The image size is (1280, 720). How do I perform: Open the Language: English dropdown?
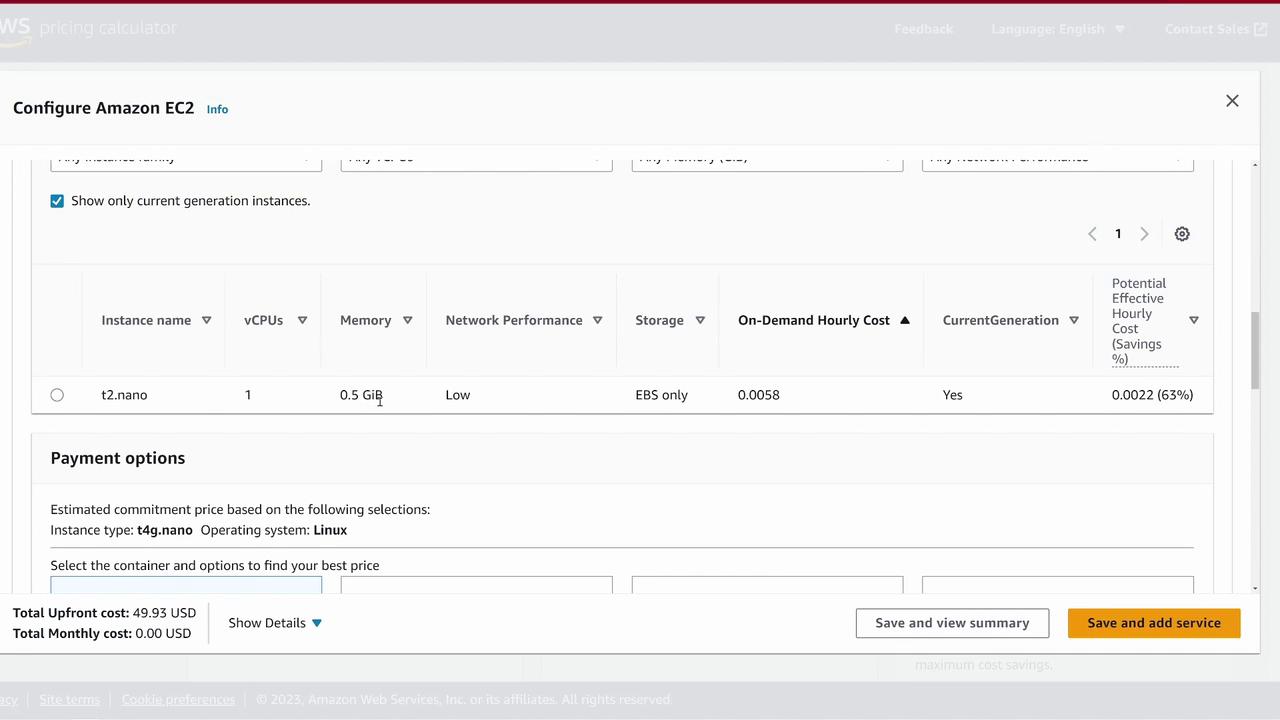(1058, 29)
